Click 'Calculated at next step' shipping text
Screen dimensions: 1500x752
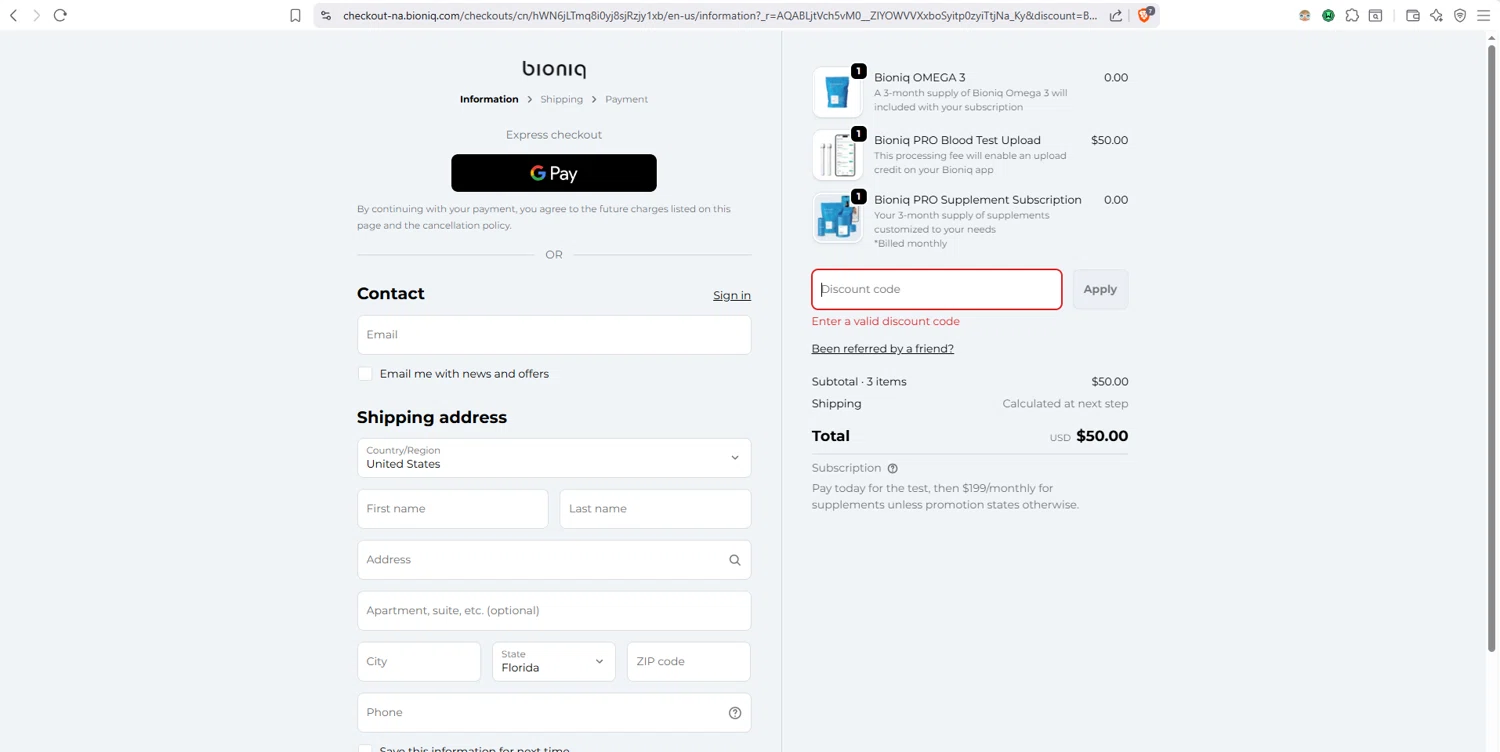(x=1066, y=404)
